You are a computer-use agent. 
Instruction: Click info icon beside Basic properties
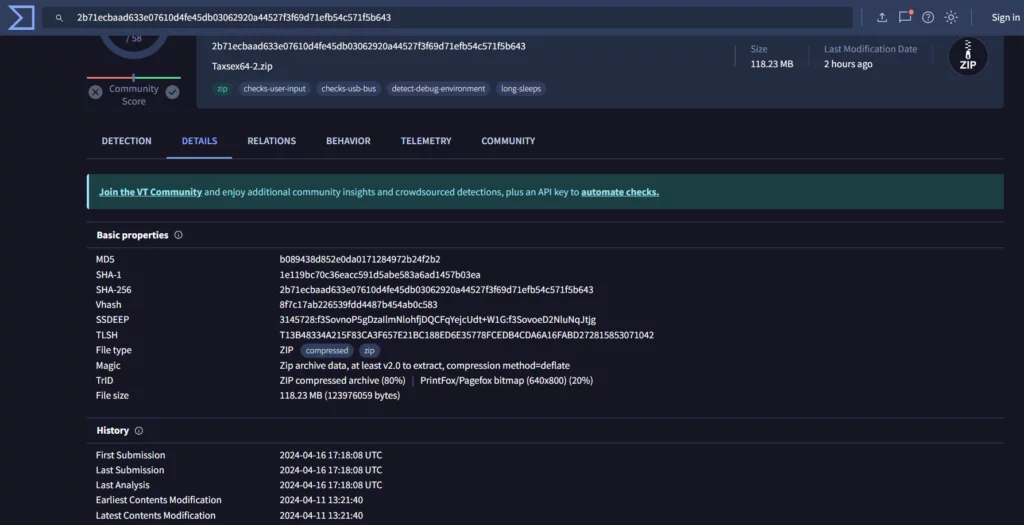179,235
